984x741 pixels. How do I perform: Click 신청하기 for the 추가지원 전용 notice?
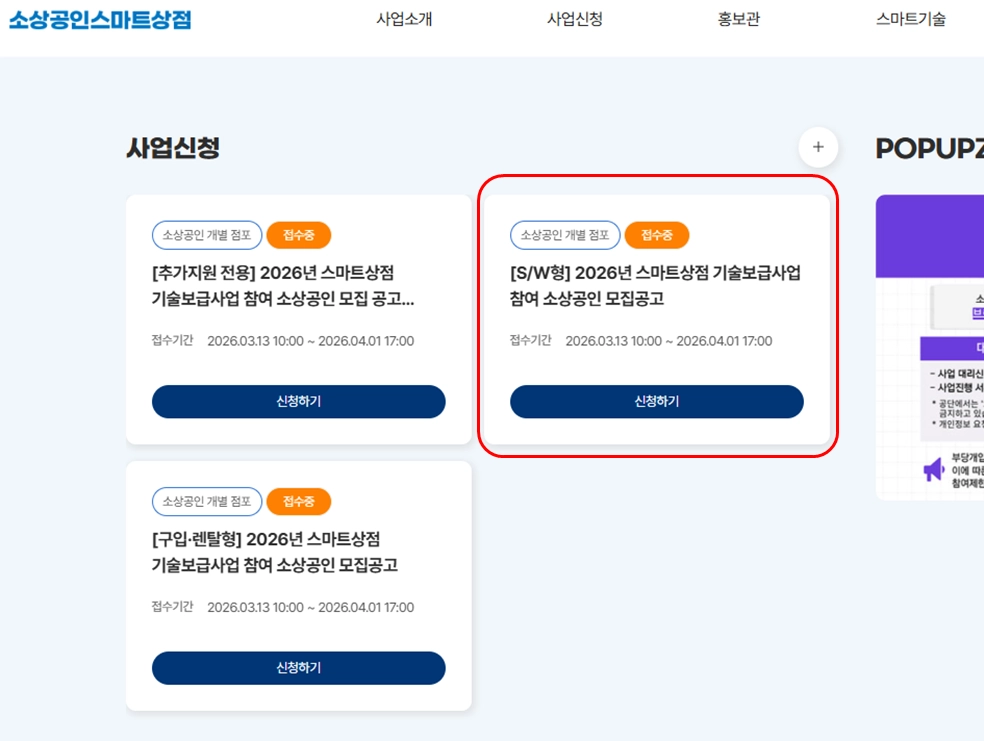299,402
